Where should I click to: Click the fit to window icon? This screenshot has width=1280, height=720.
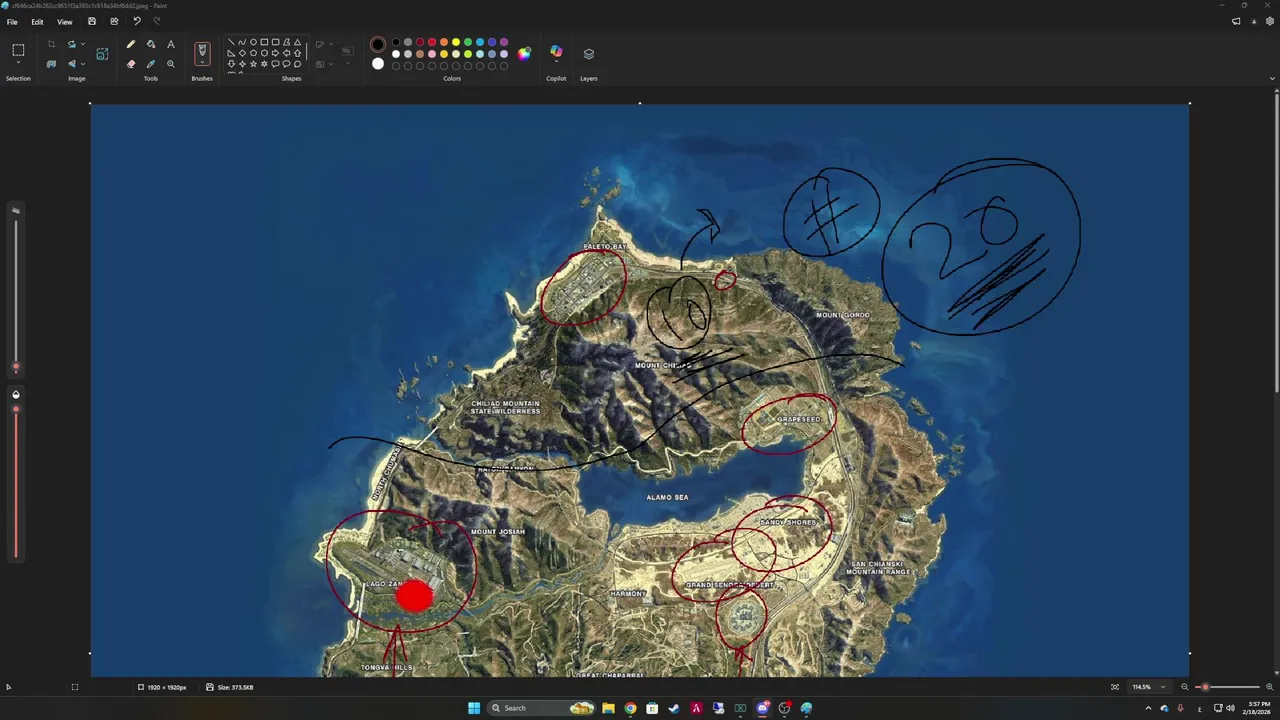tap(1115, 687)
